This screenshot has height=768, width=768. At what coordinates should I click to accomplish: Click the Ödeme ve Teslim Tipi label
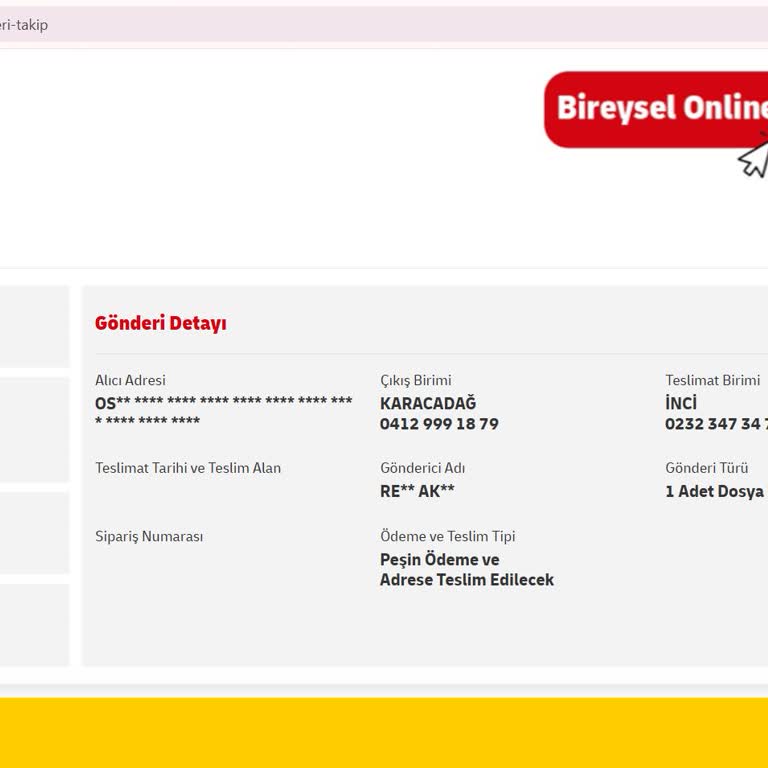447,536
